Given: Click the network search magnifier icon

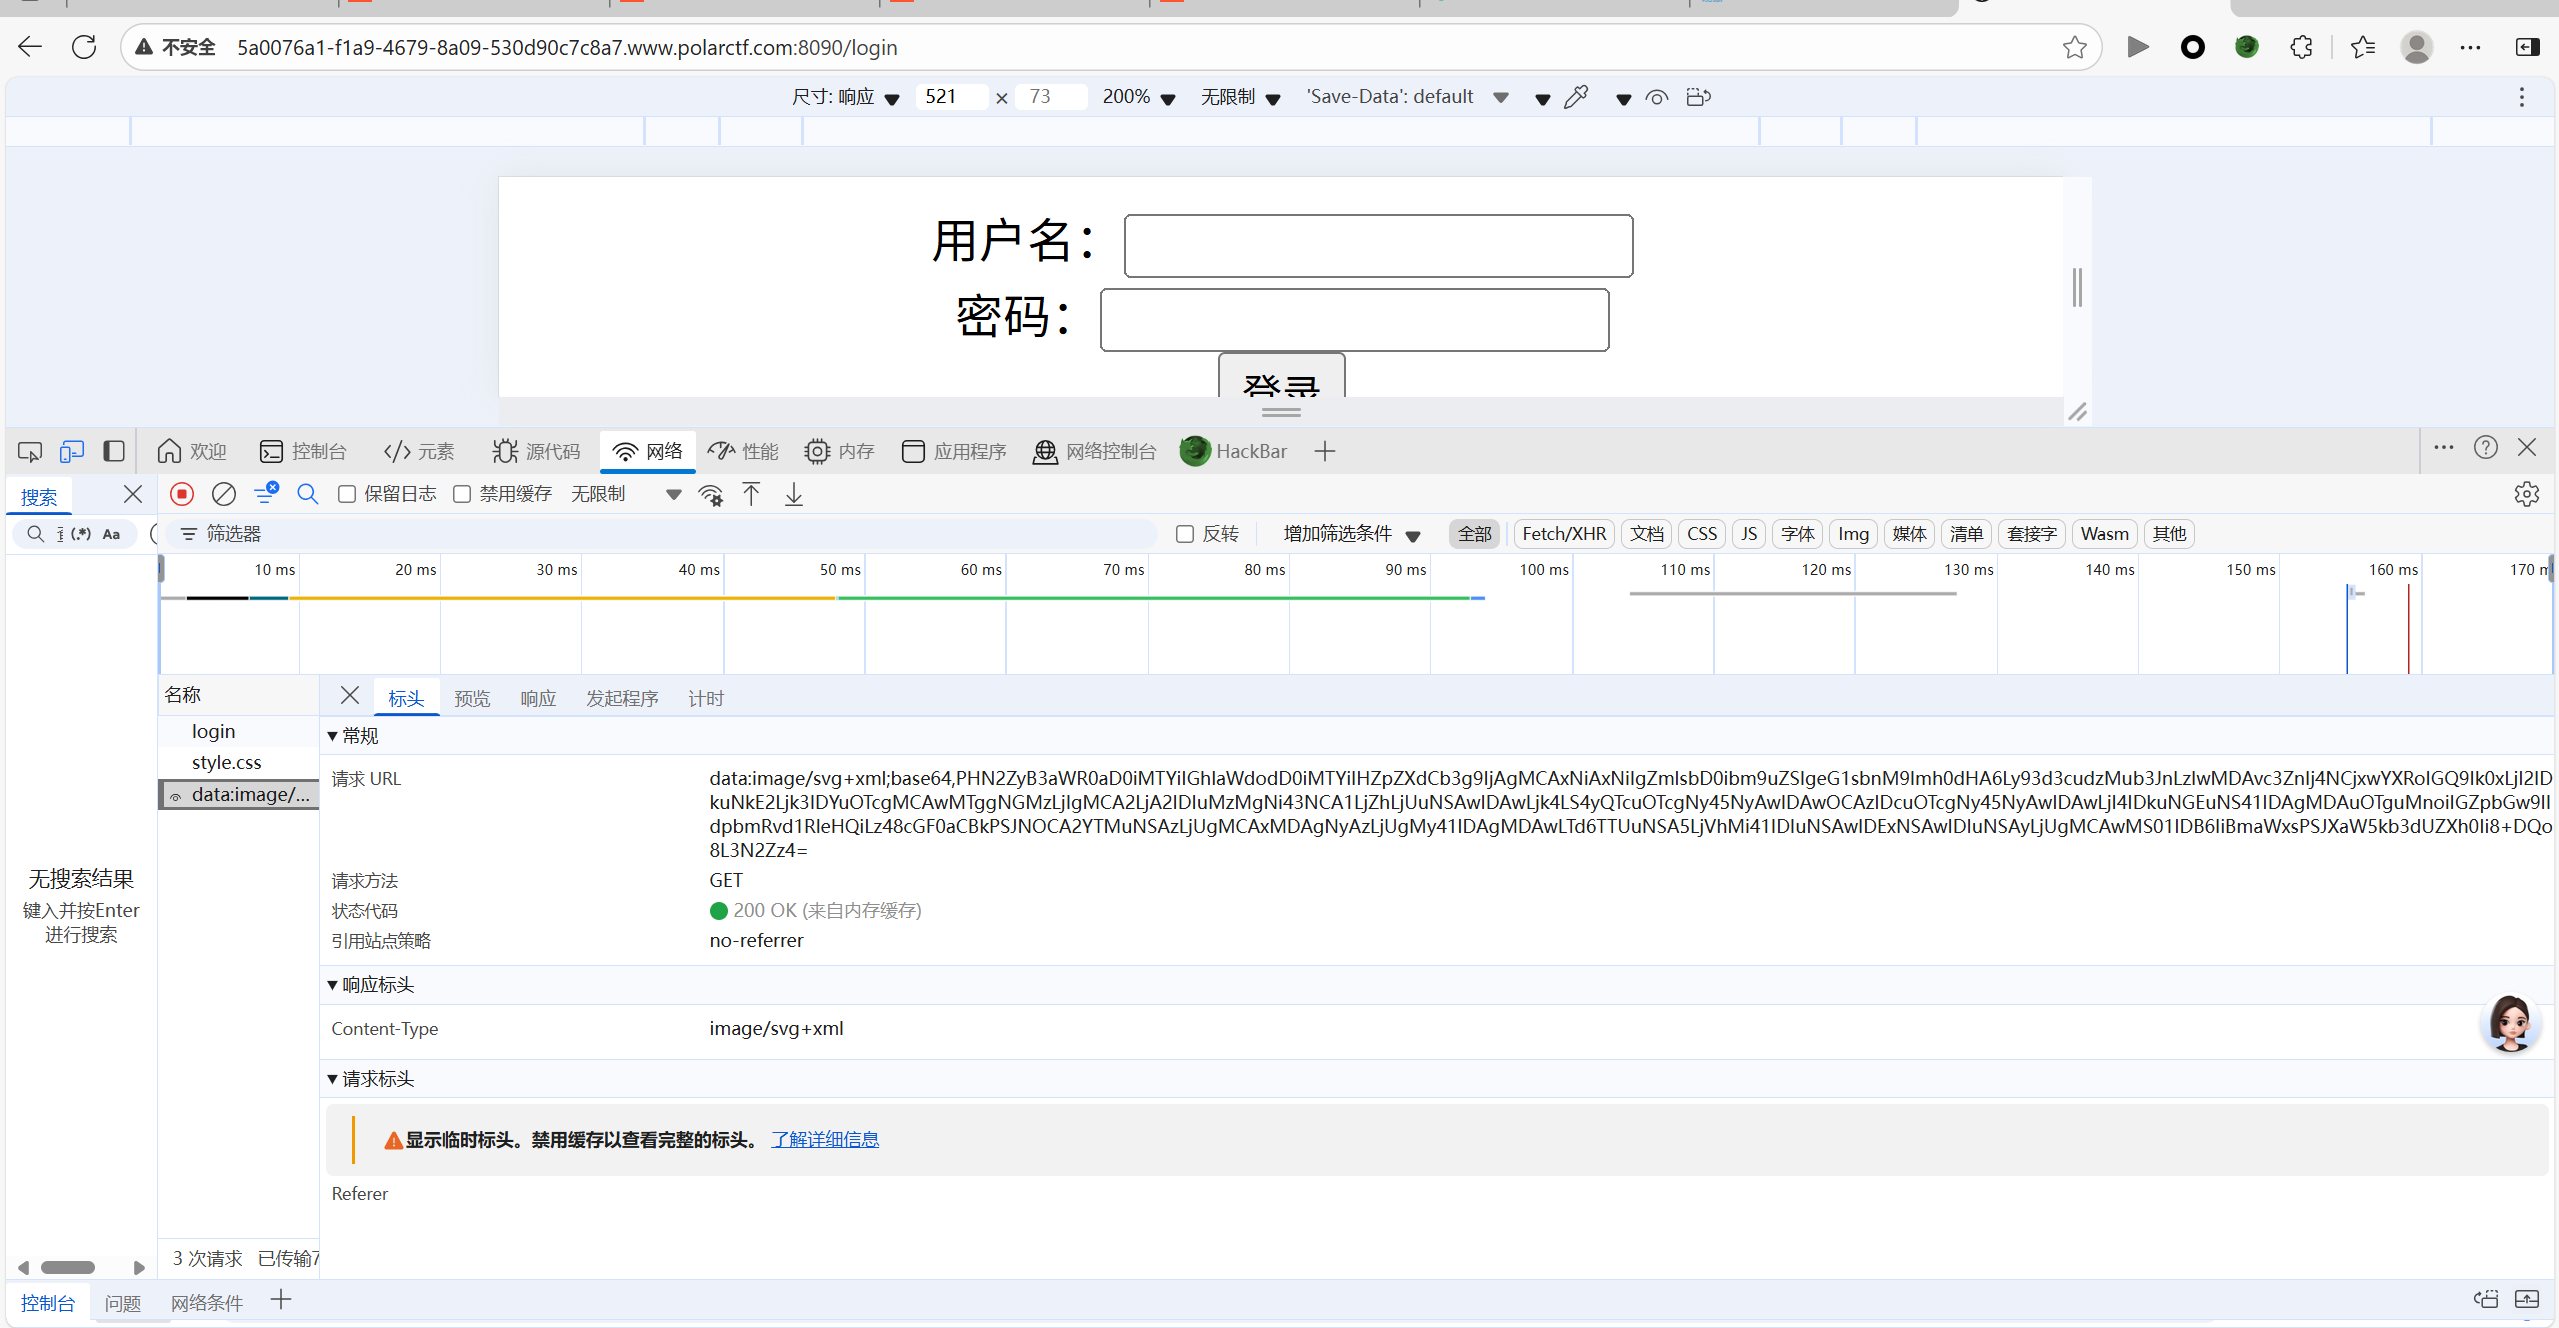Looking at the screenshot, I should pos(307,494).
